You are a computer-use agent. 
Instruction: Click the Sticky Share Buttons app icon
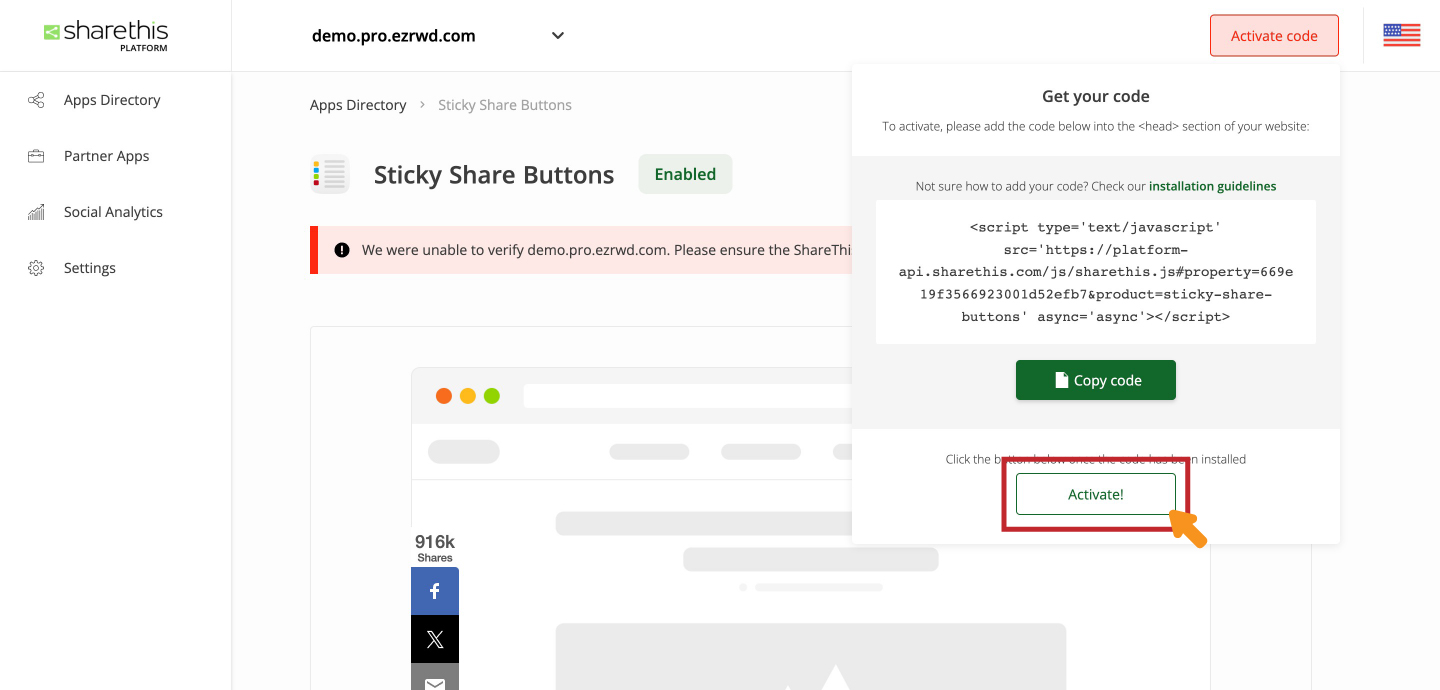pyautogui.click(x=330, y=175)
